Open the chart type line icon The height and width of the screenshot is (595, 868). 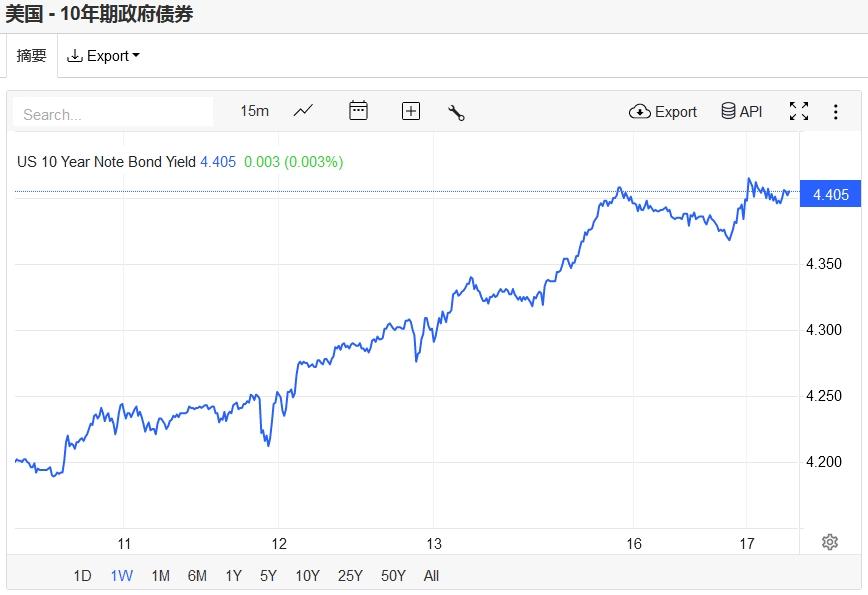[303, 111]
